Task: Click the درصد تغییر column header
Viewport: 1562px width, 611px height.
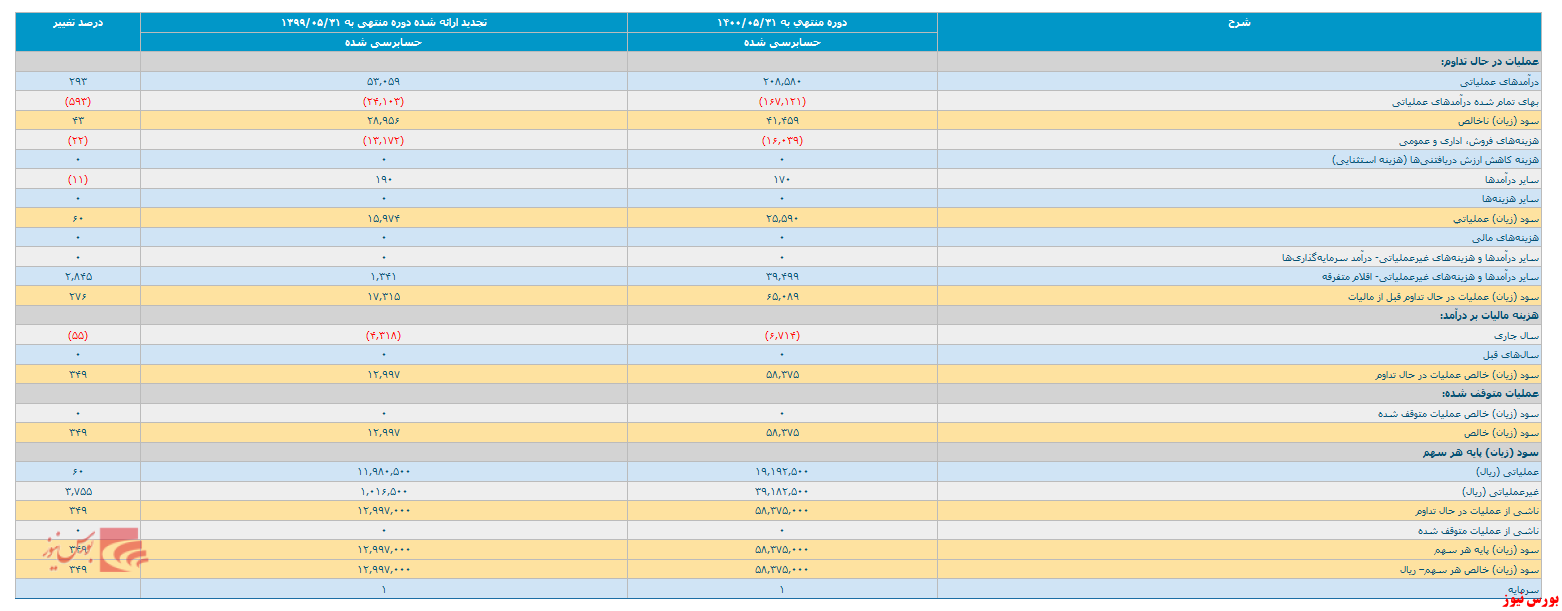Action: pyautogui.click(x=77, y=22)
